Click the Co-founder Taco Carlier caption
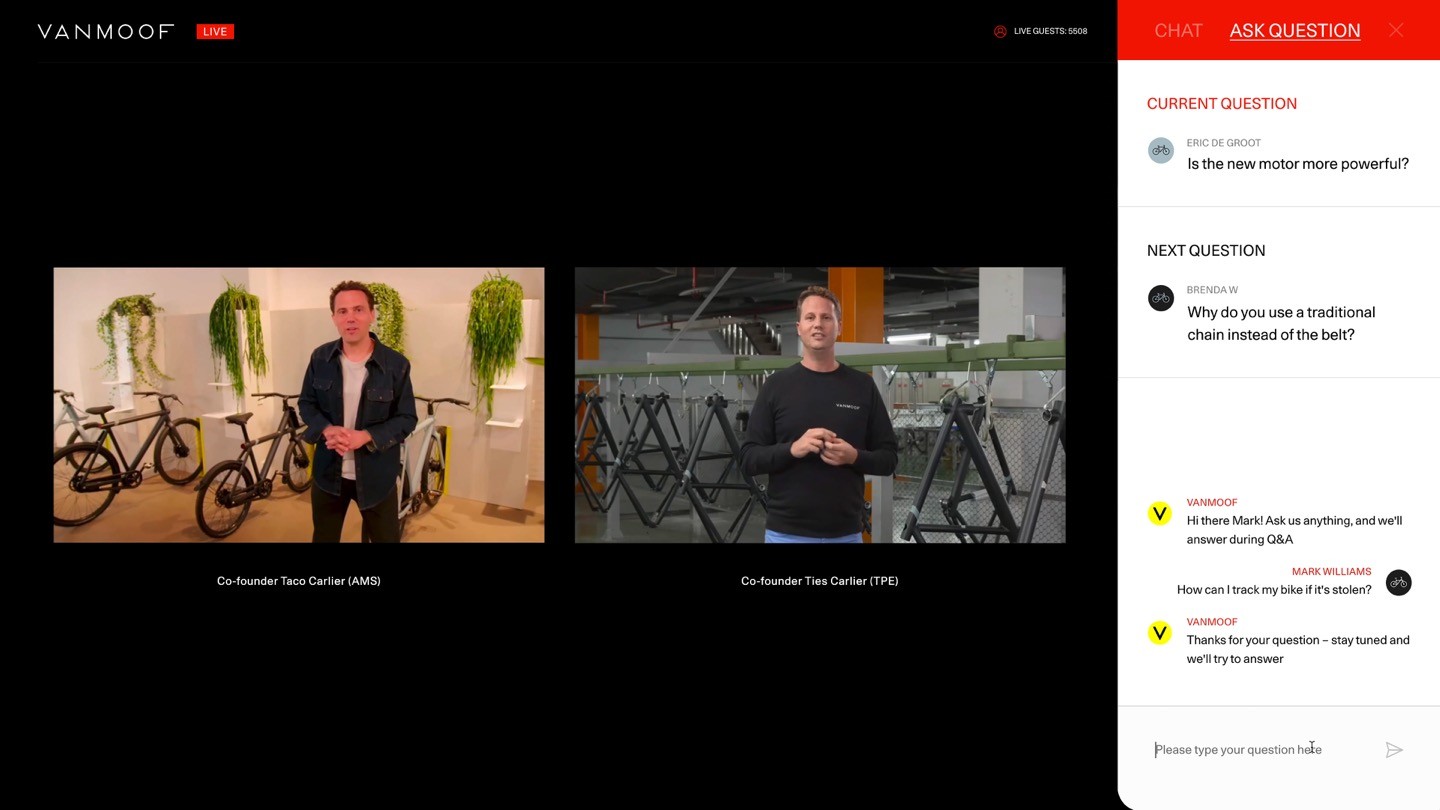 pyautogui.click(x=299, y=581)
